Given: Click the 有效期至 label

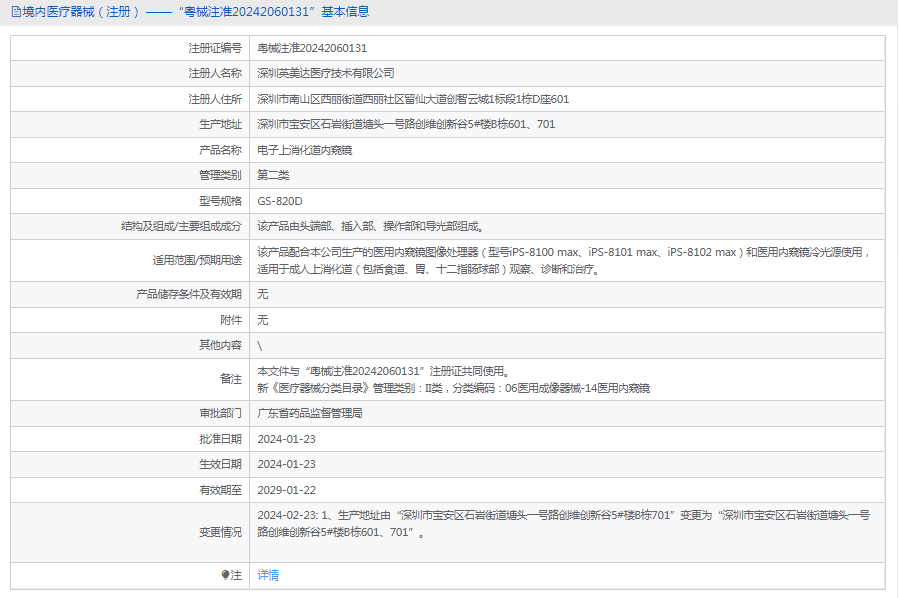Looking at the screenshot, I should click(x=220, y=490).
